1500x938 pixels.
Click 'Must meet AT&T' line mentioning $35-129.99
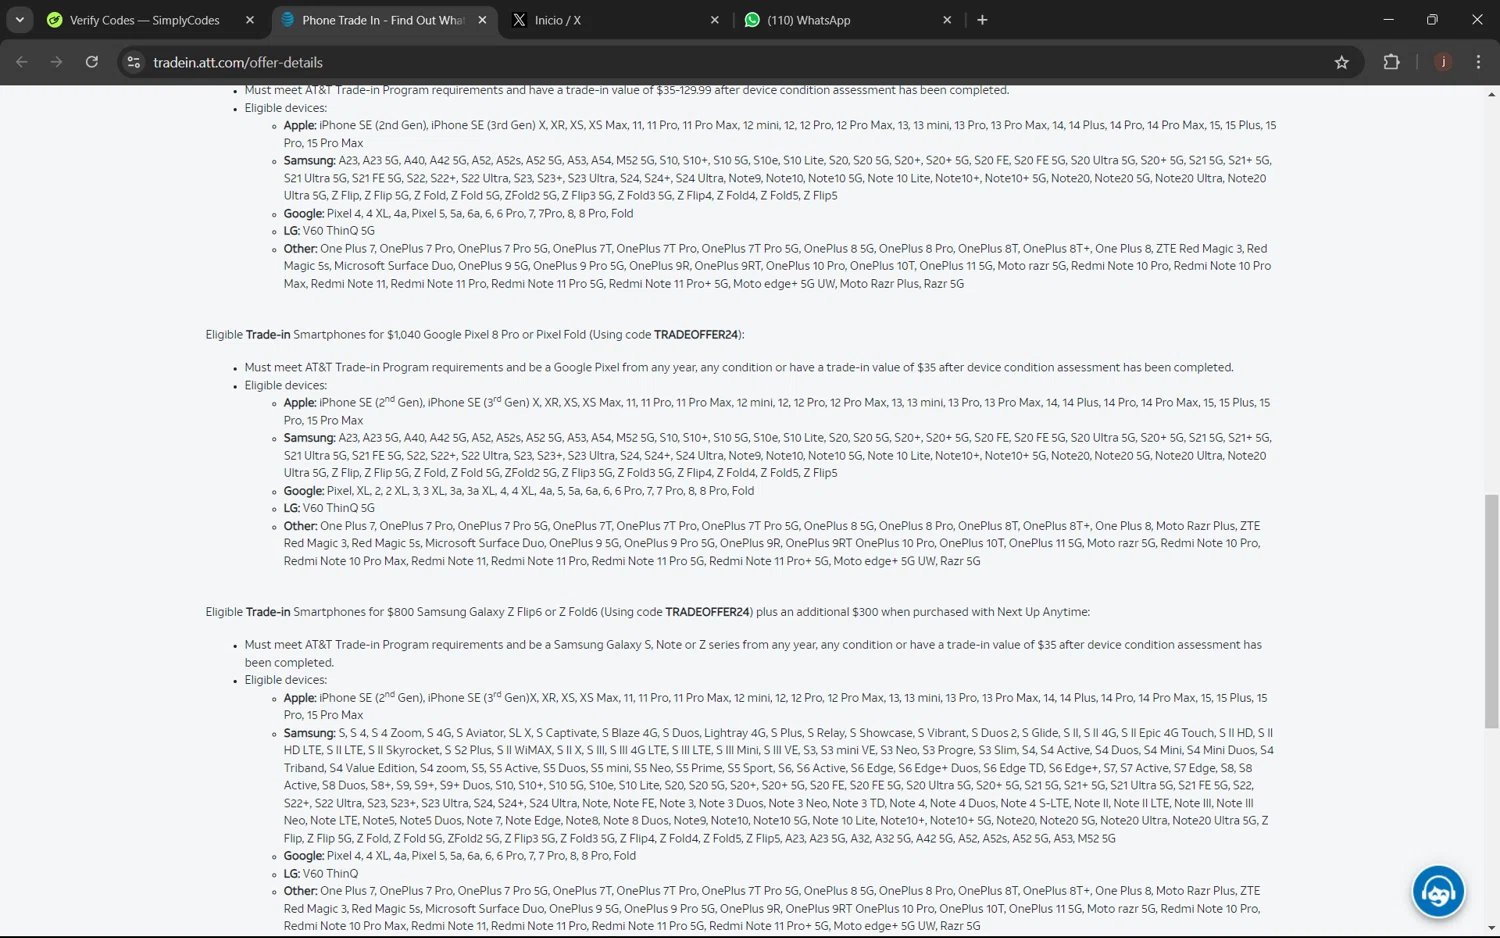627,90
